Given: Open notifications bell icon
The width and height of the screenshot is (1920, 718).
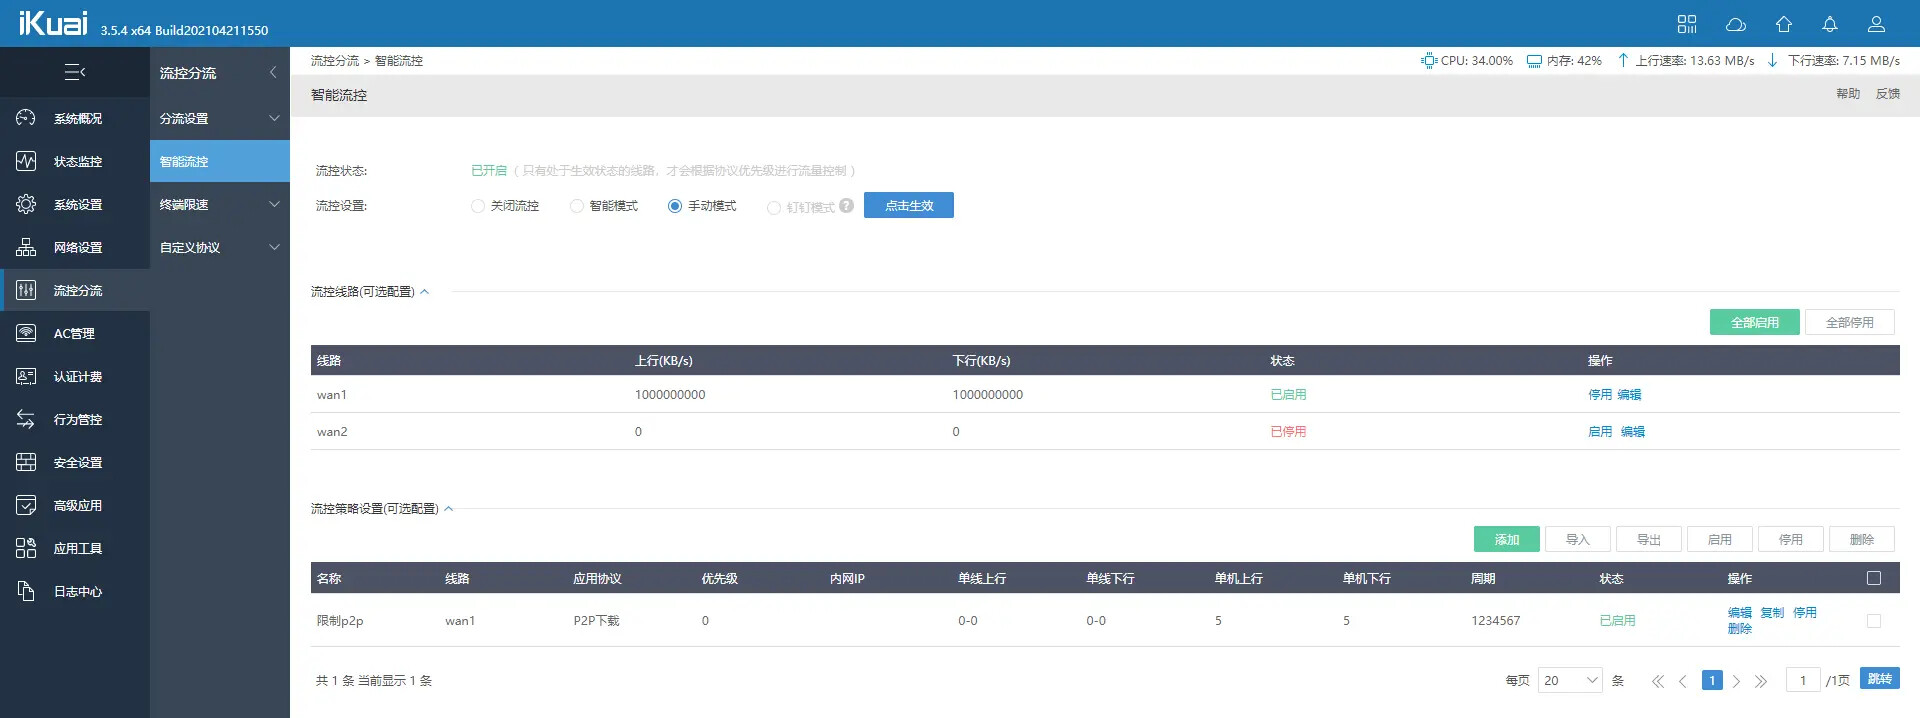Looking at the screenshot, I should click(1830, 24).
